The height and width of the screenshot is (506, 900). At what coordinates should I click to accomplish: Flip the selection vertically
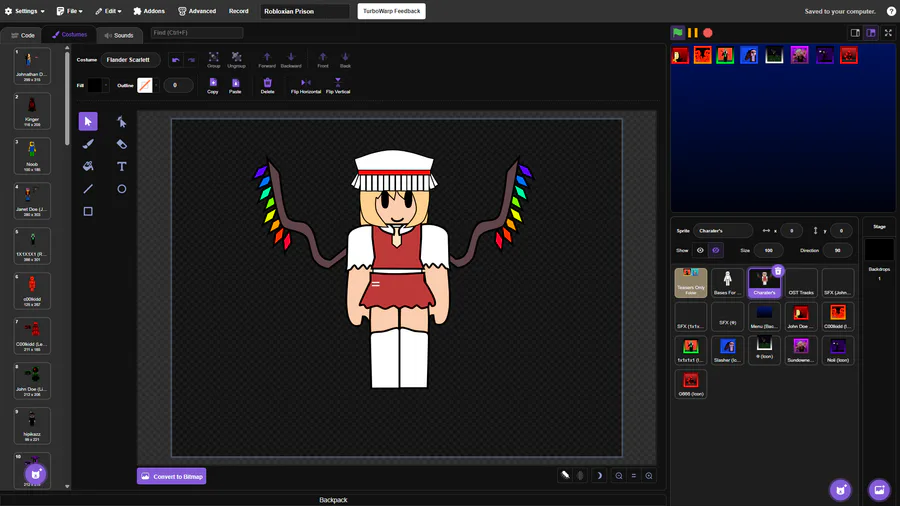coord(338,85)
